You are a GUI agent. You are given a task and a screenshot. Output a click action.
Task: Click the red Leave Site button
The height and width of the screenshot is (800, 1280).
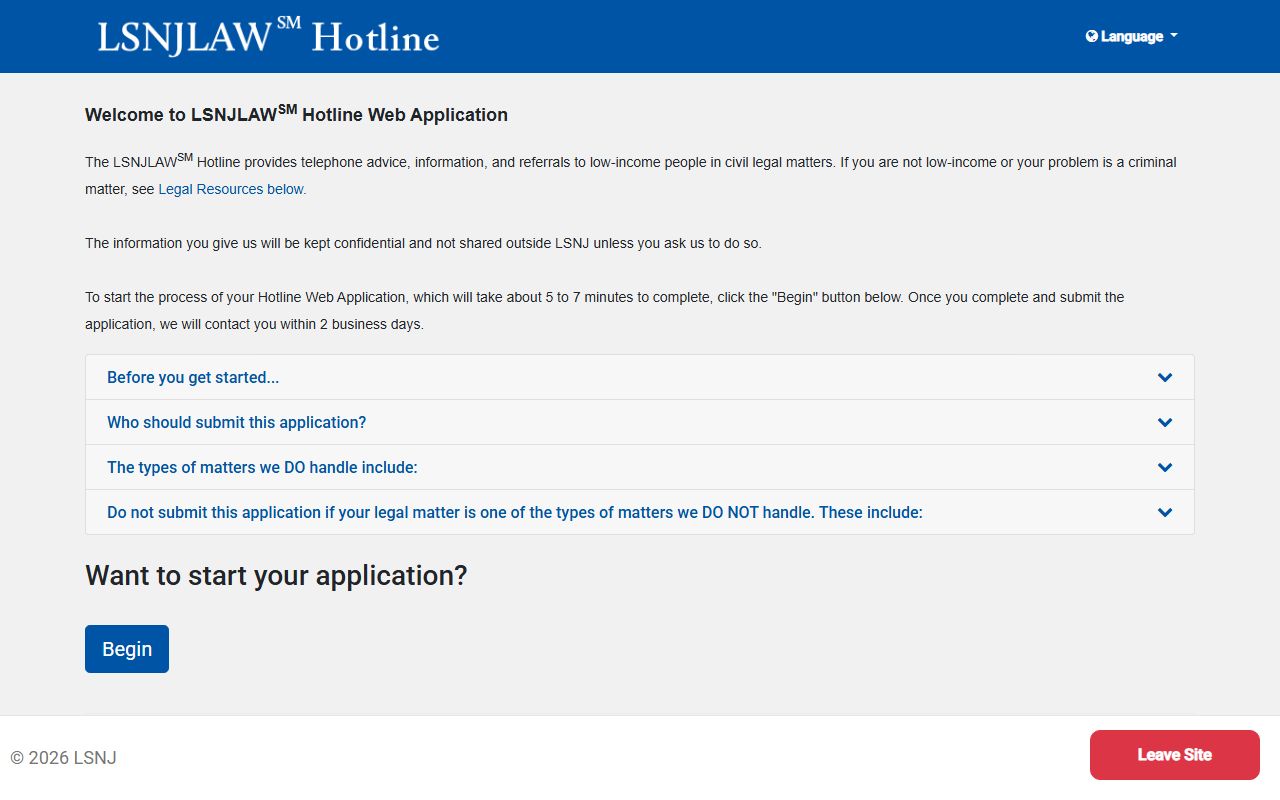point(1175,755)
